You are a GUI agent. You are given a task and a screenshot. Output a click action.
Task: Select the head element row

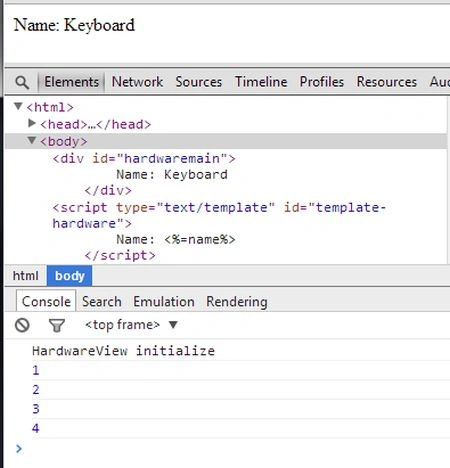click(95, 124)
